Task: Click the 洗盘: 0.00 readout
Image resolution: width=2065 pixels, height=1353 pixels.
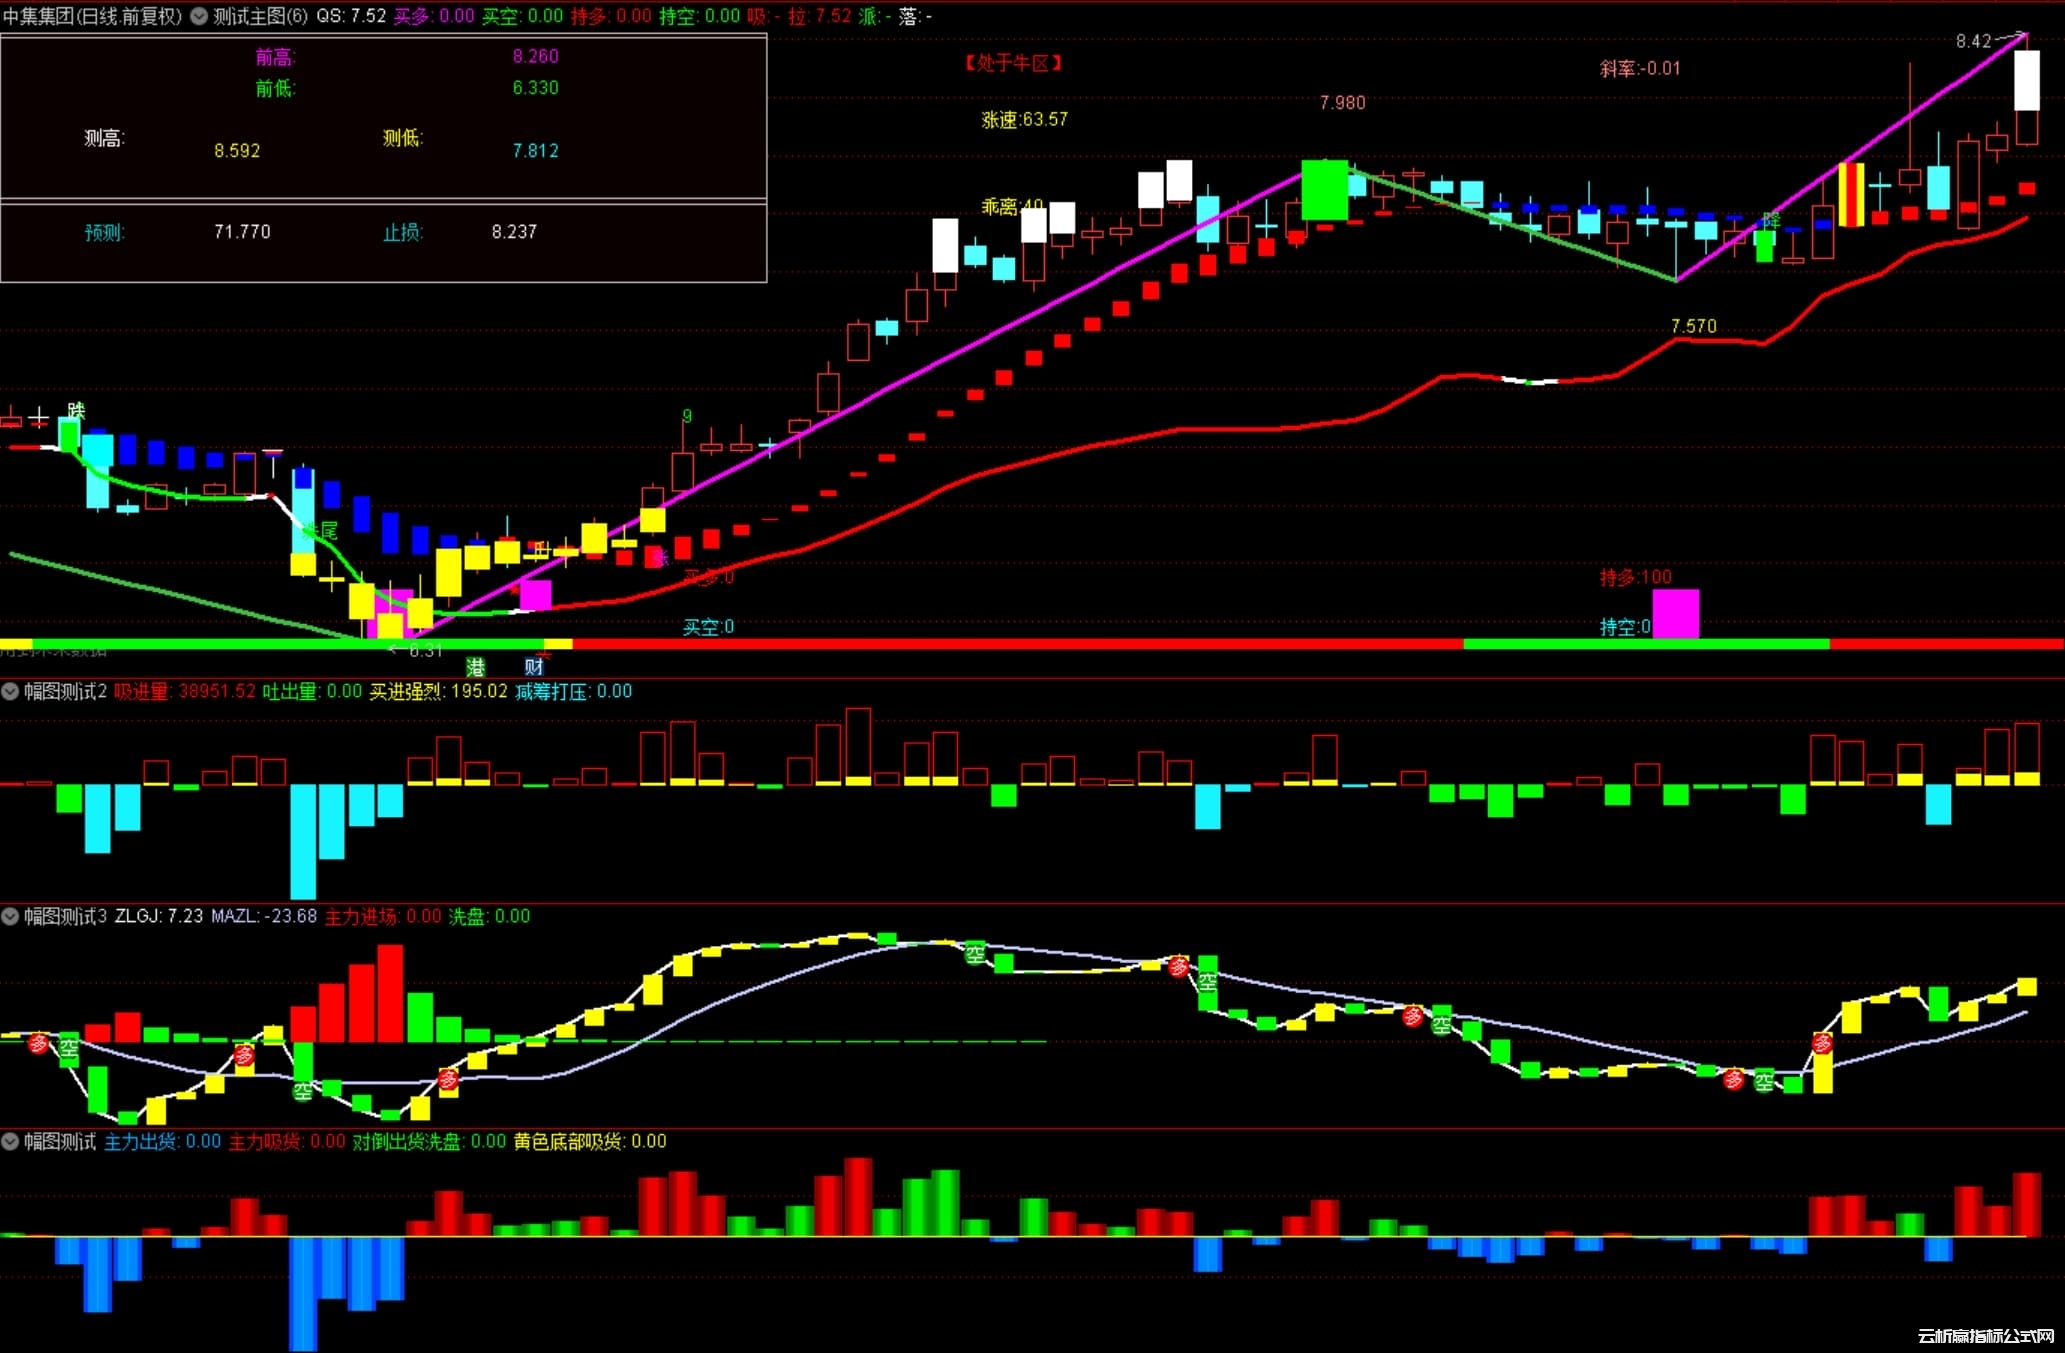Action: coord(489,916)
